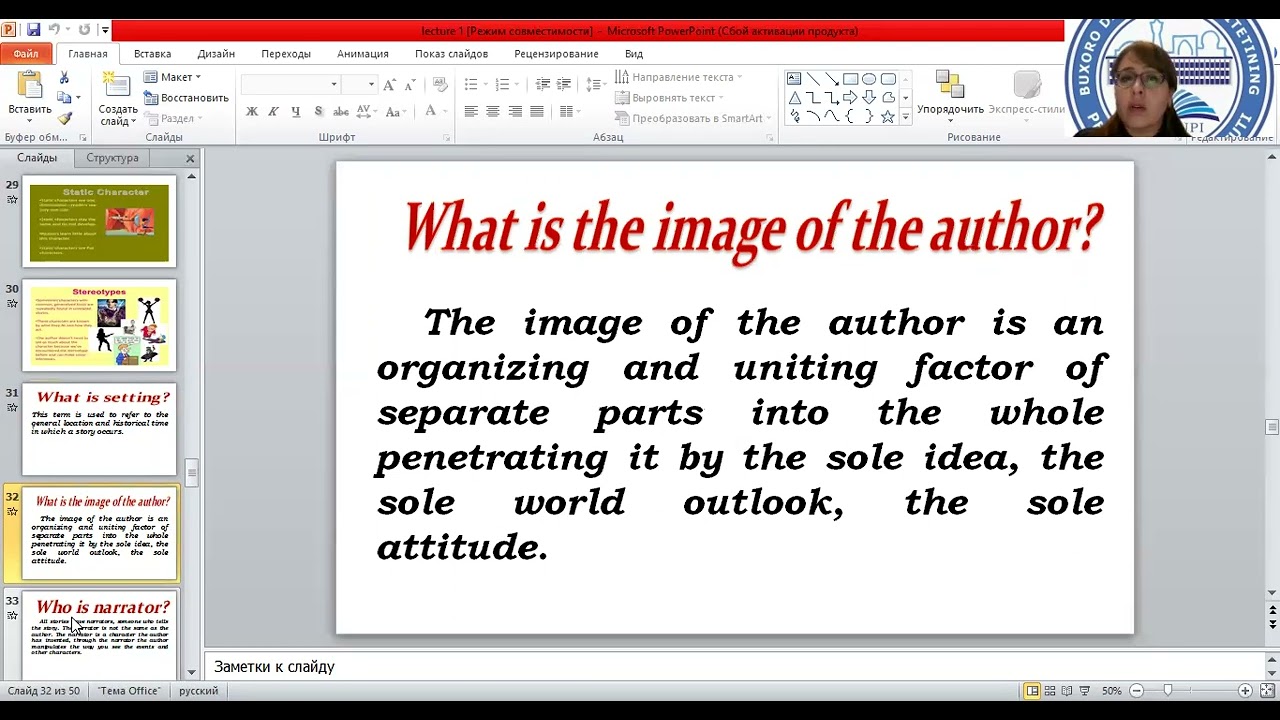Click the Copy icon in clipboard group

(64, 98)
